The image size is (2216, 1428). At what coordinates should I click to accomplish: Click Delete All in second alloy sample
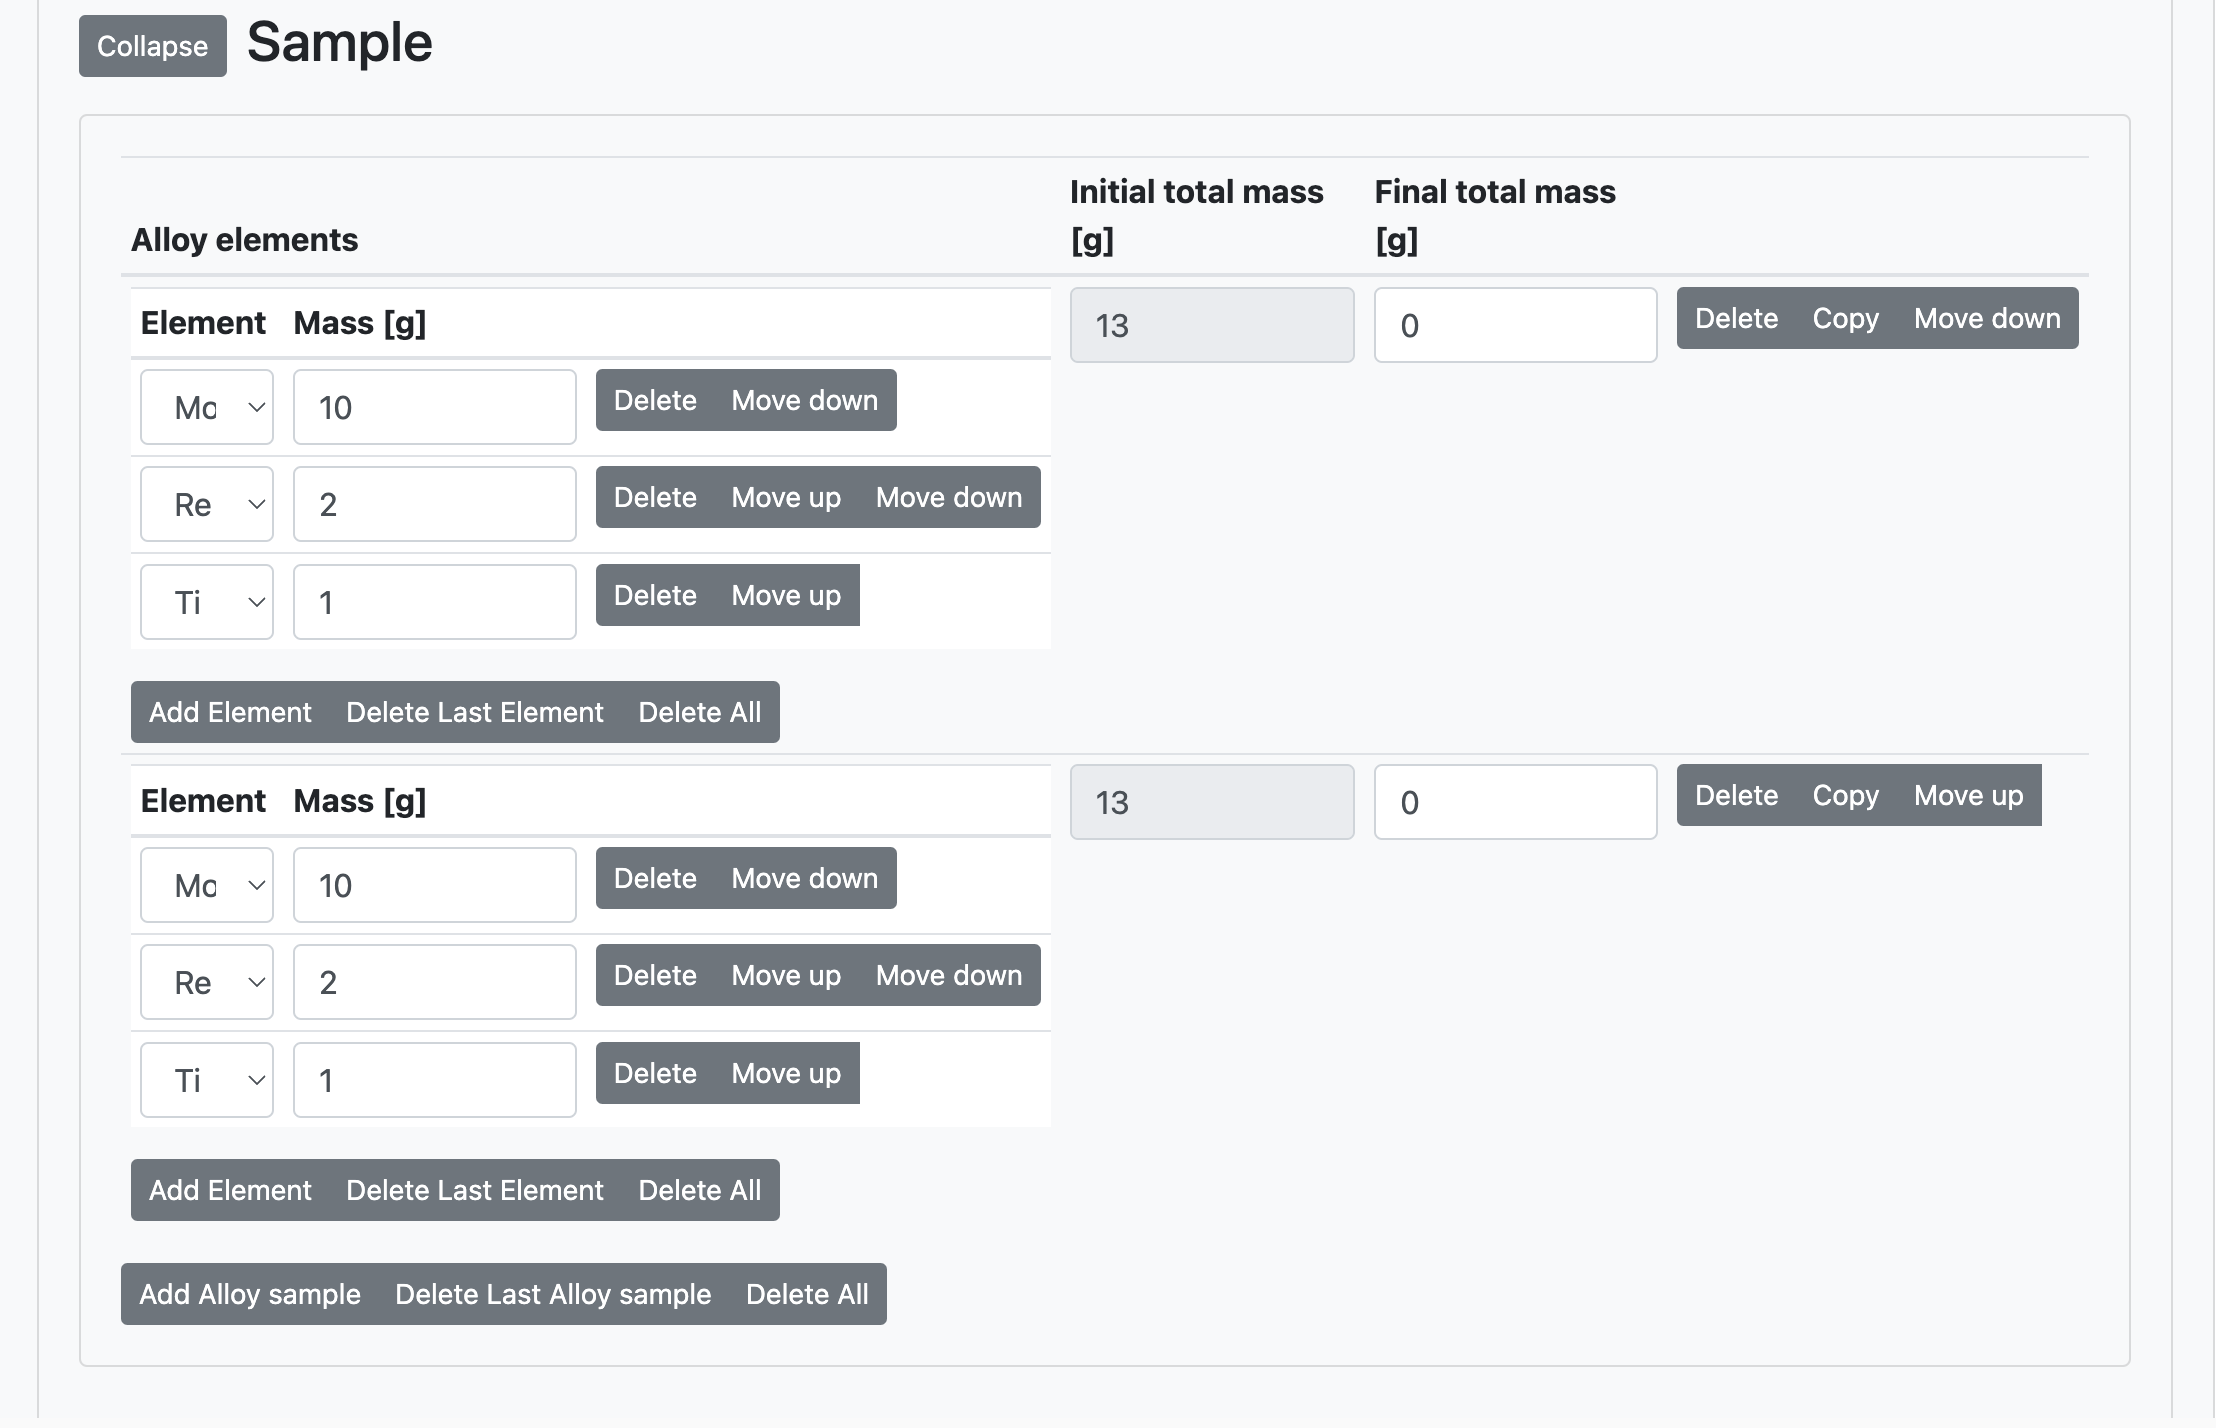[x=699, y=1189]
